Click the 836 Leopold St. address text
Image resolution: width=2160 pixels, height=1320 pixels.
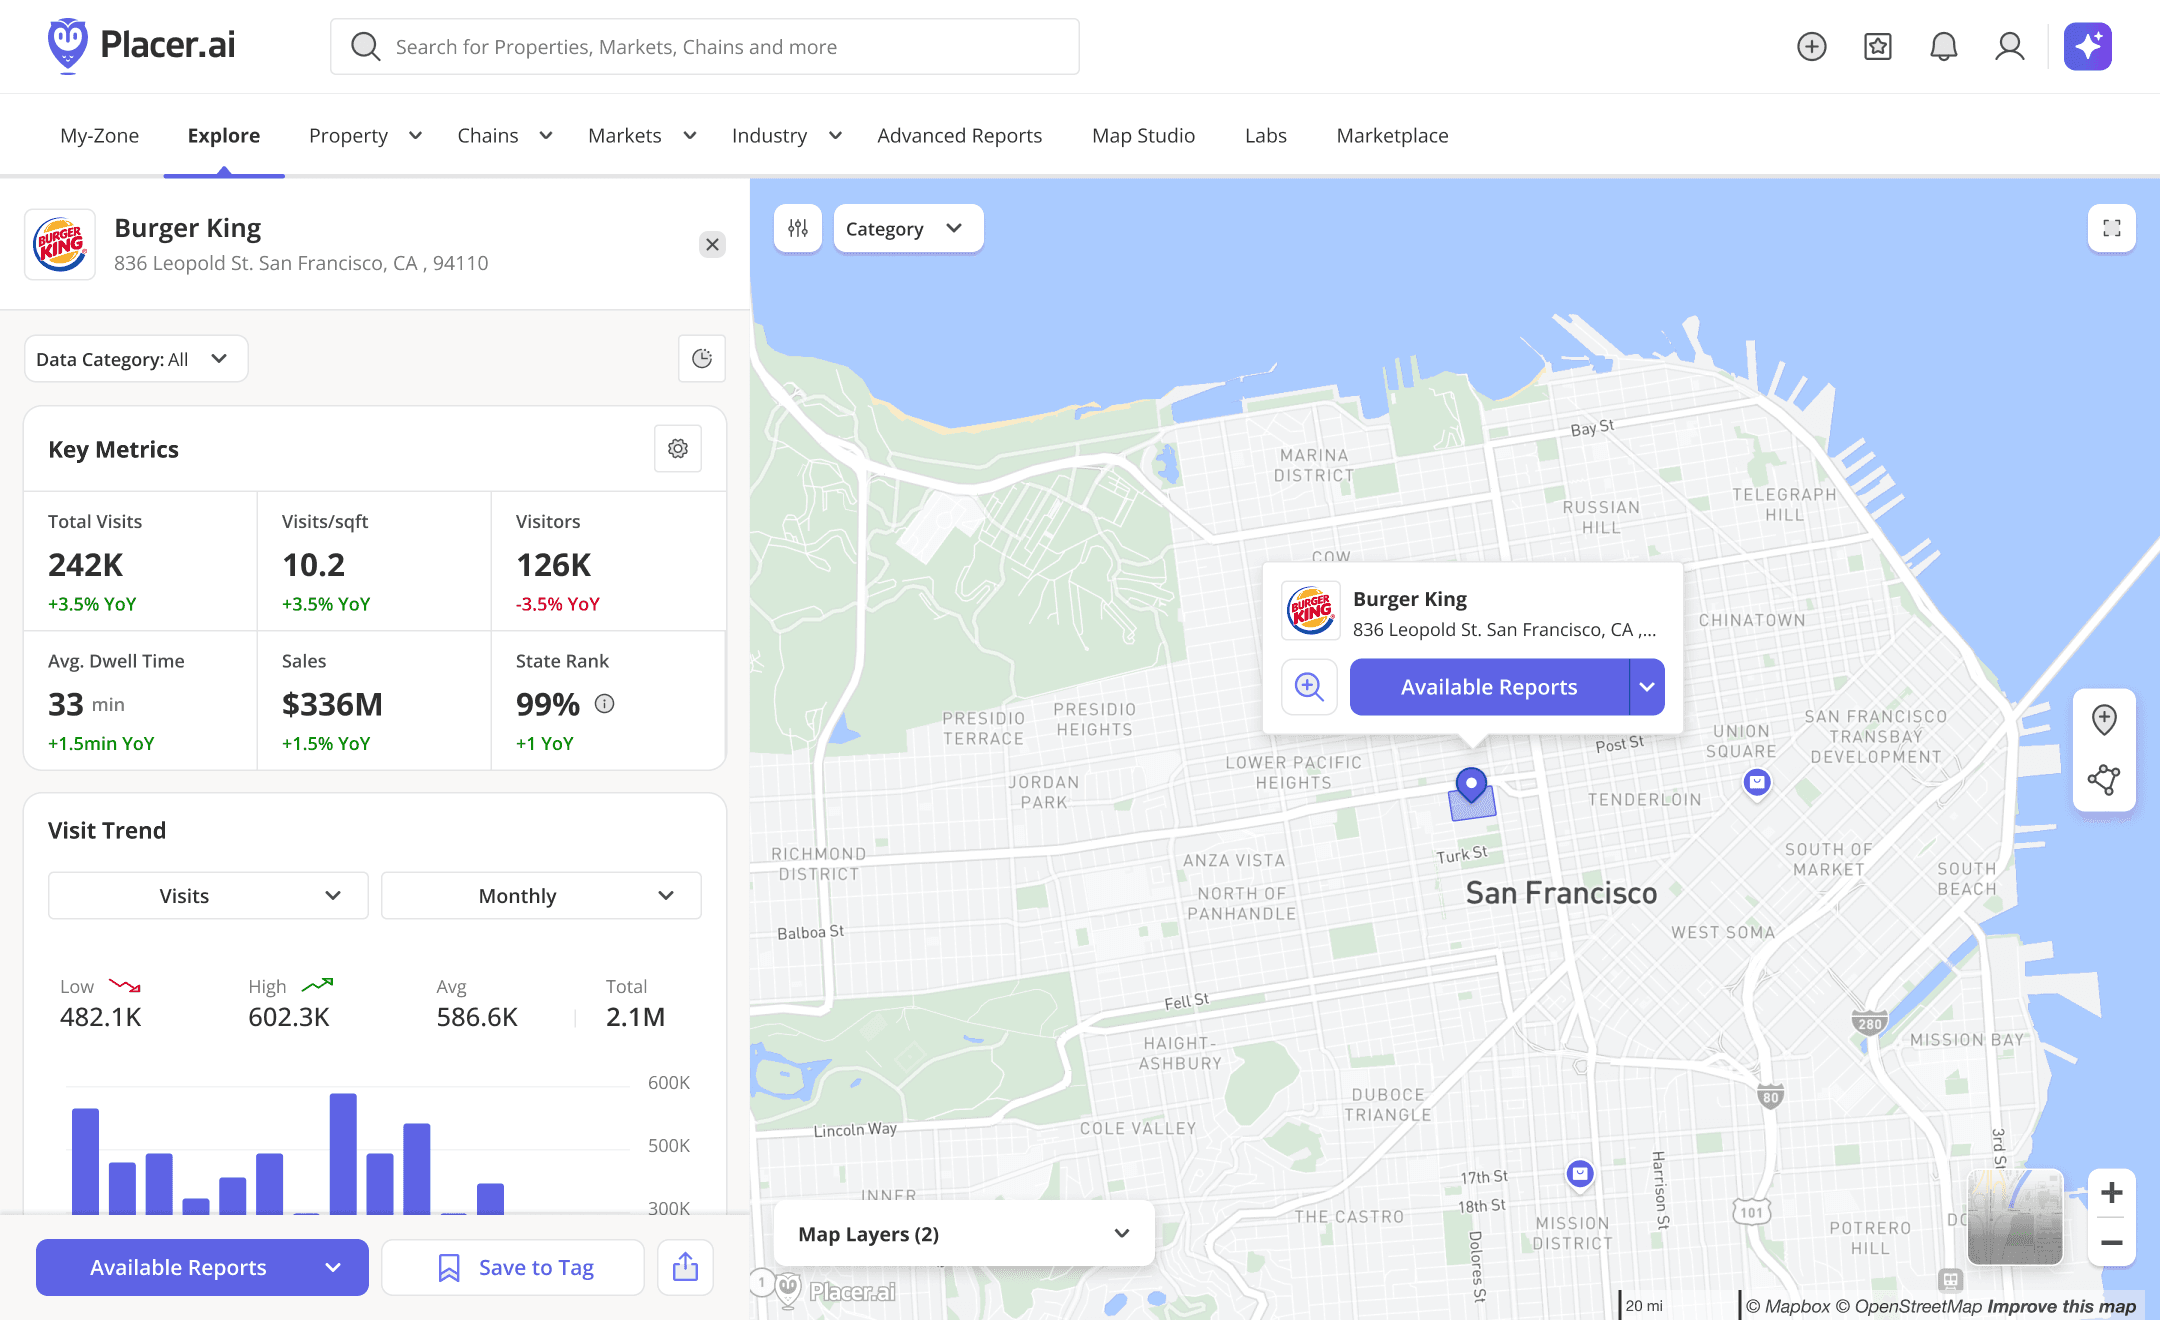tap(301, 263)
